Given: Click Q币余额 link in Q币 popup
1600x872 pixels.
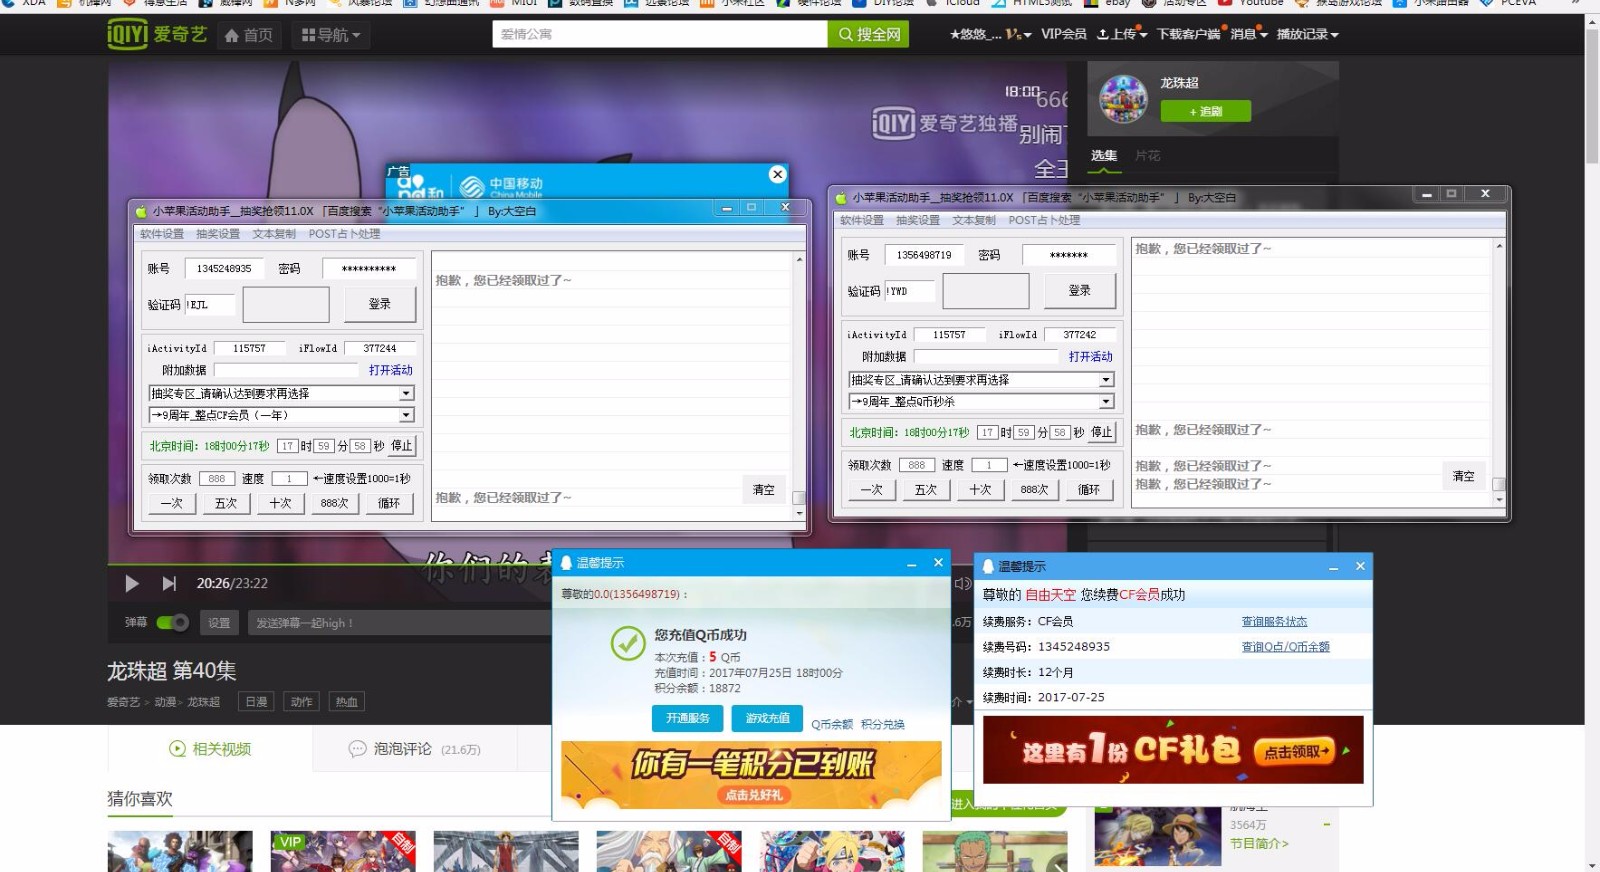Looking at the screenshot, I should click(x=832, y=724).
